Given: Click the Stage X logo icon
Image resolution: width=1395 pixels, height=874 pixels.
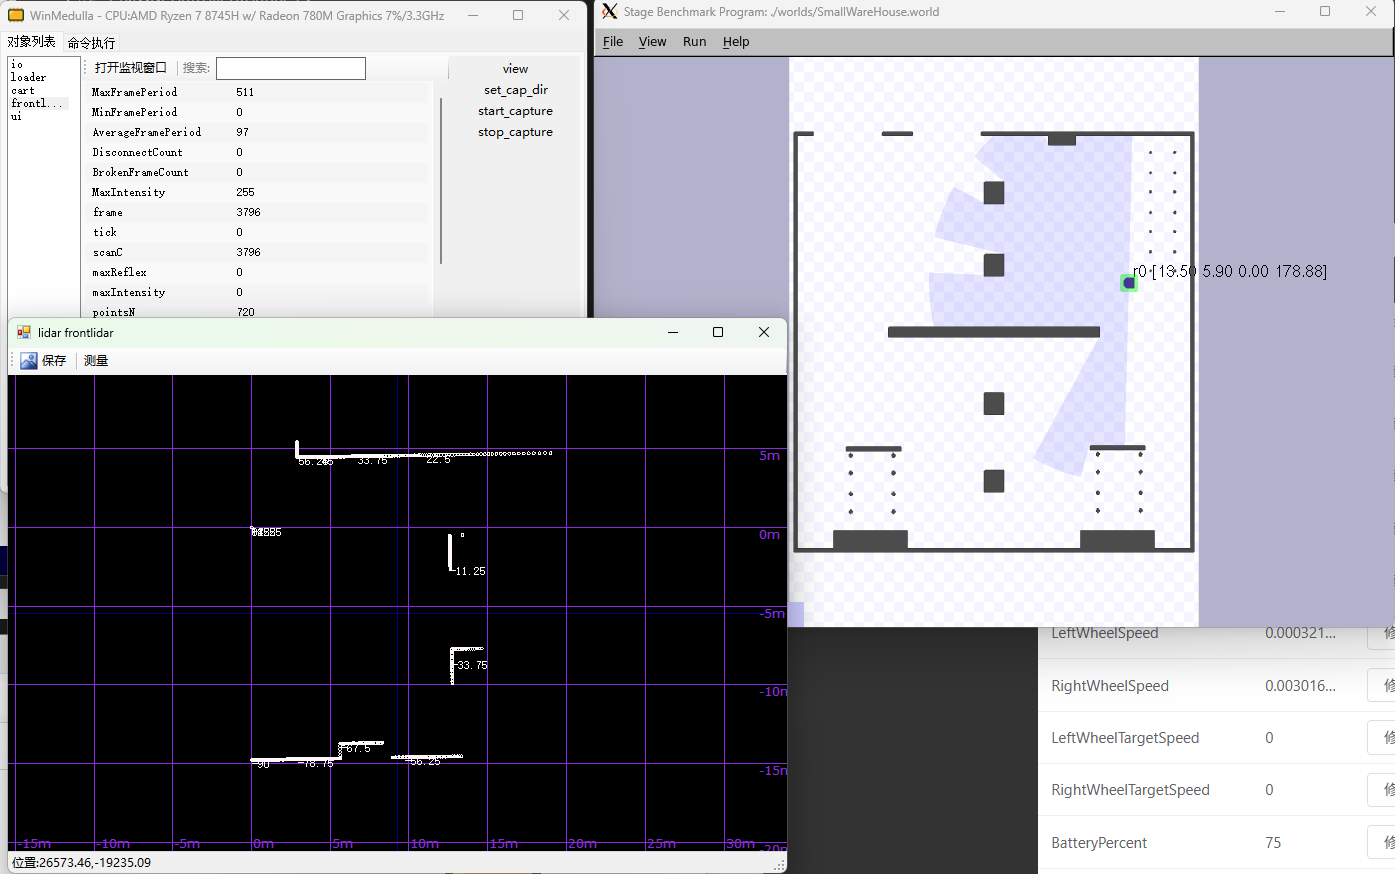Looking at the screenshot, I should click(609, 12).
